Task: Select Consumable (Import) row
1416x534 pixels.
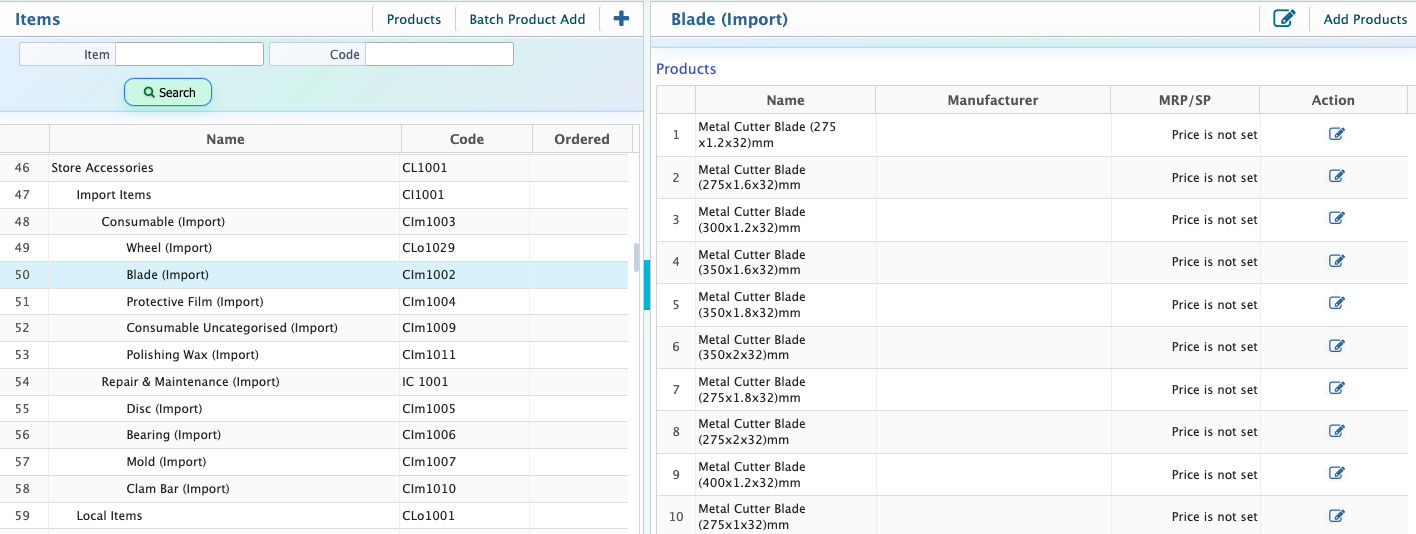Action: click(314, 222)
